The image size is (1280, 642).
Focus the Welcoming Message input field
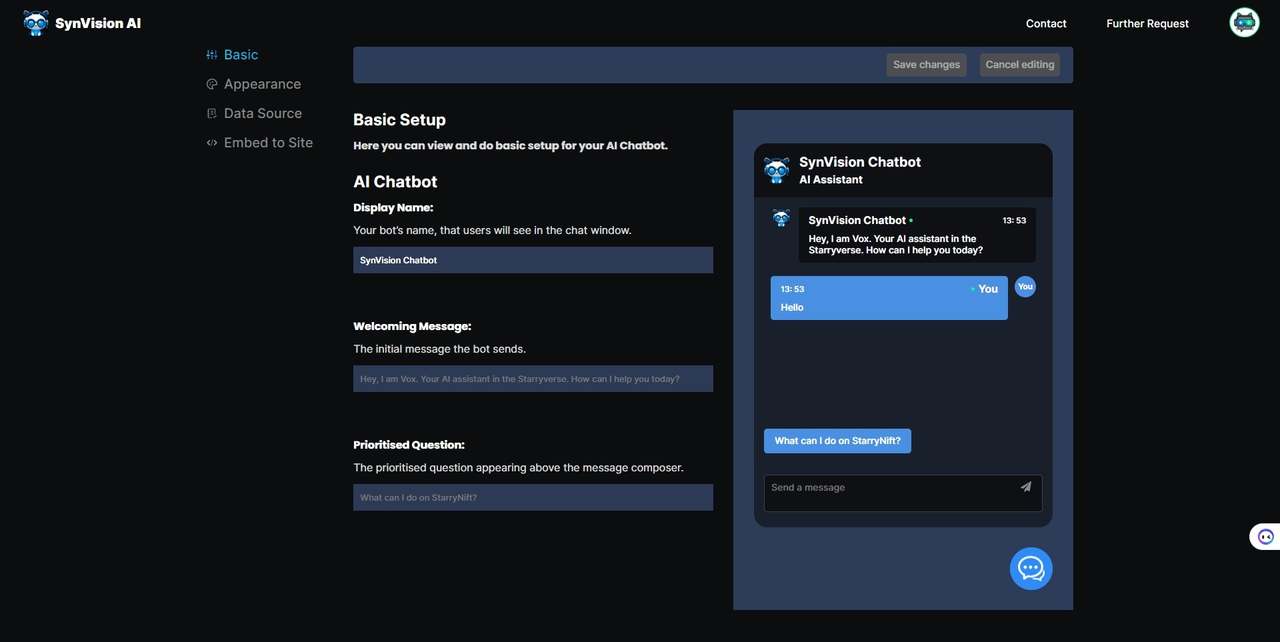tap(533, 379)
